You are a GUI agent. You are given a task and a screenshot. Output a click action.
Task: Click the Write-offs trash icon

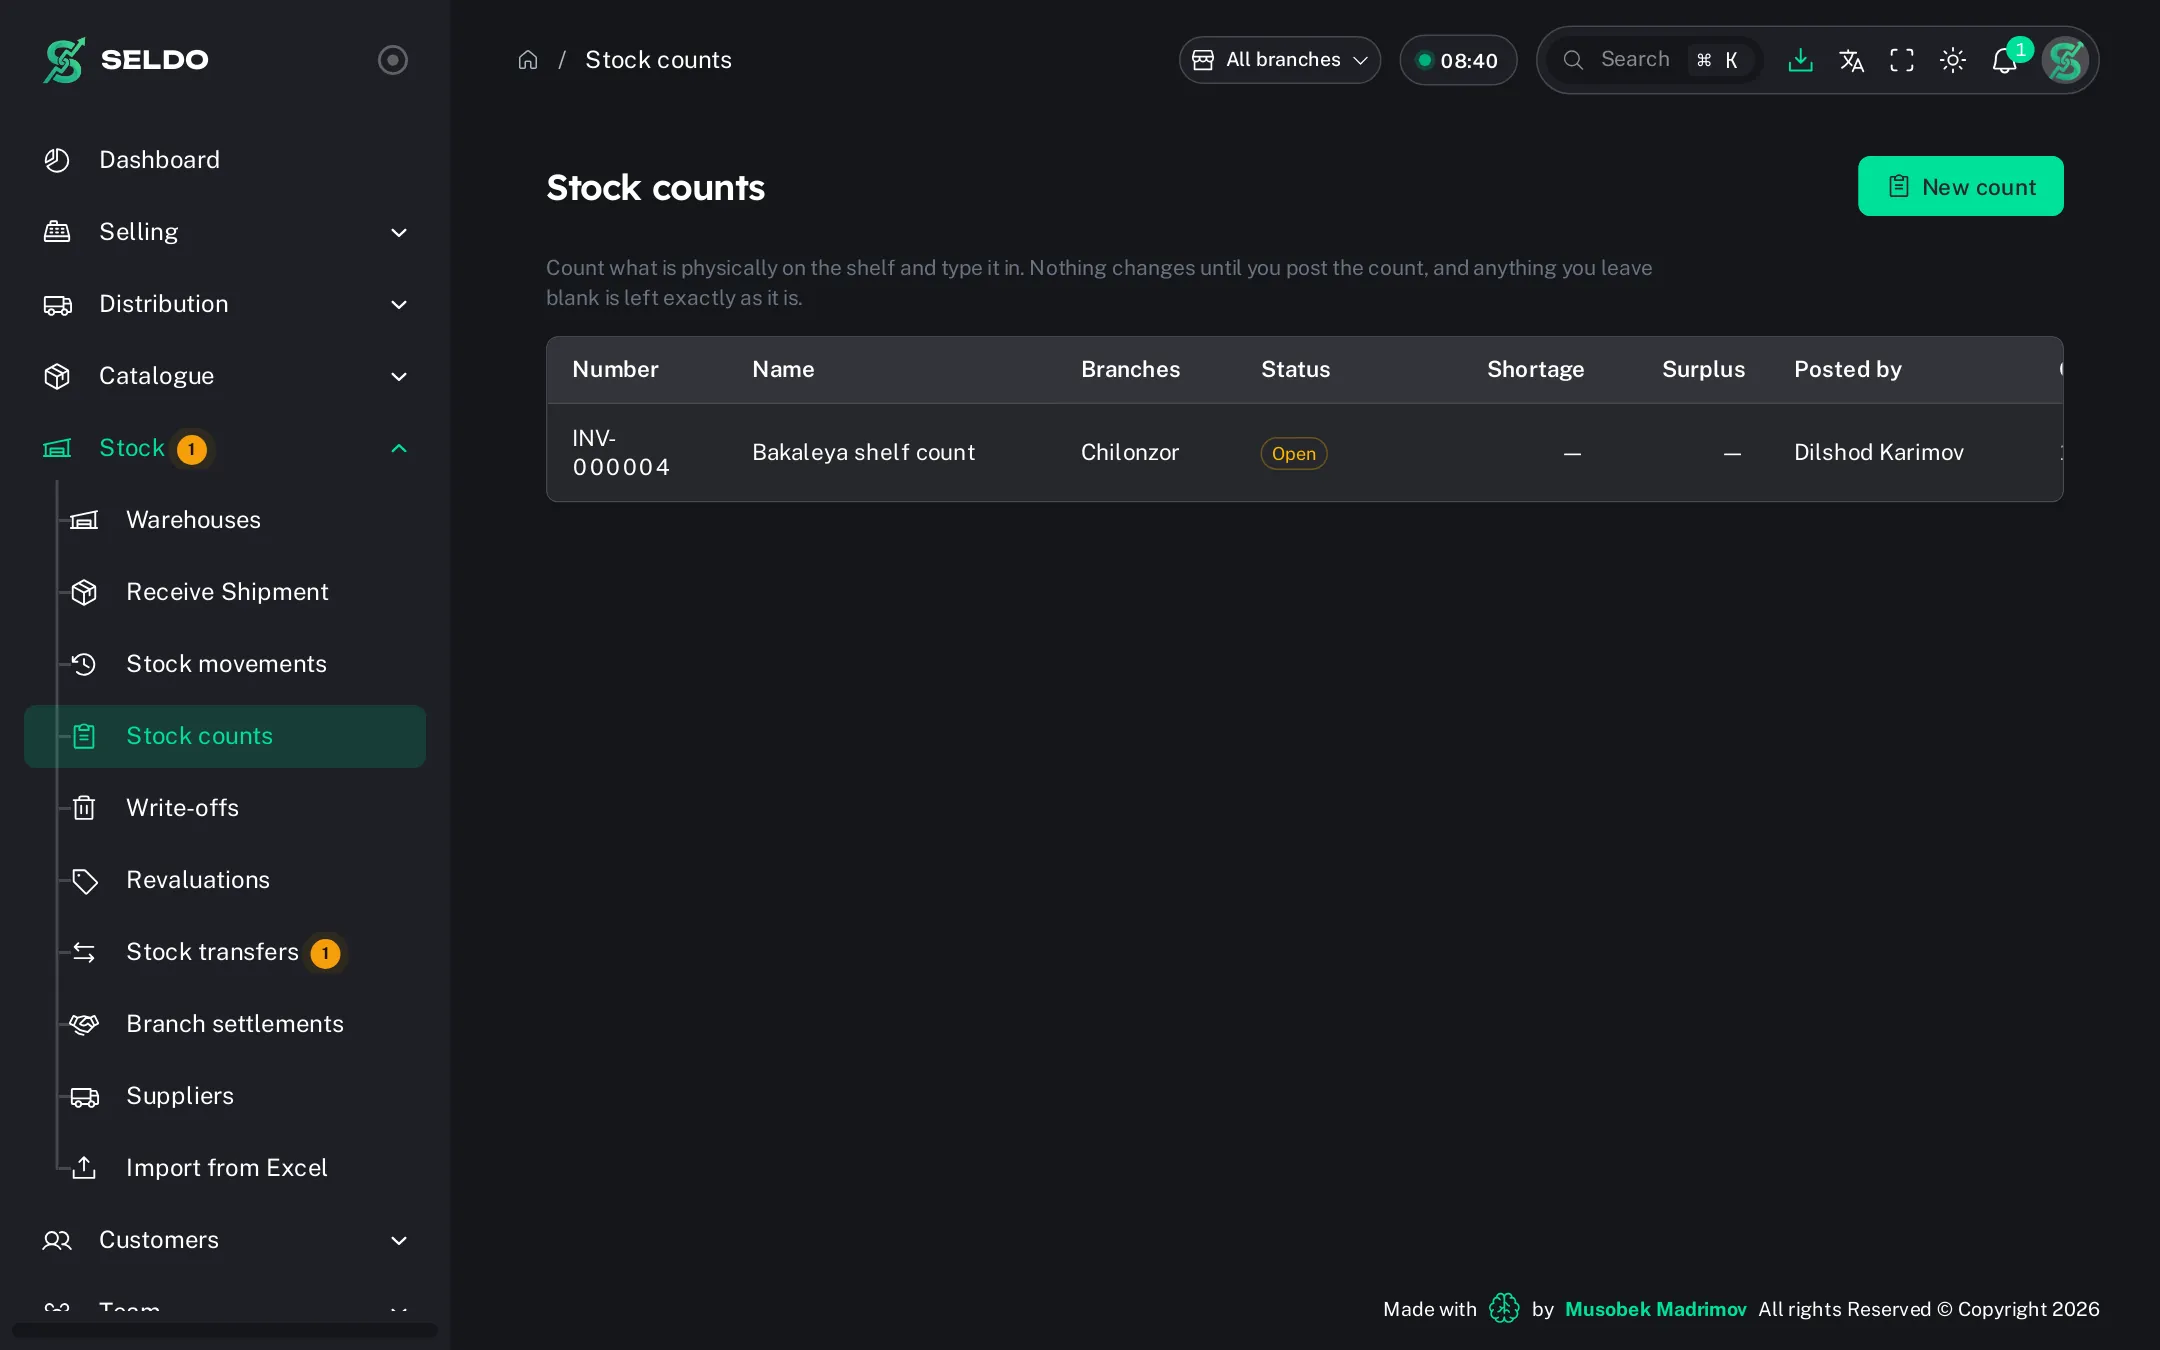84,808
